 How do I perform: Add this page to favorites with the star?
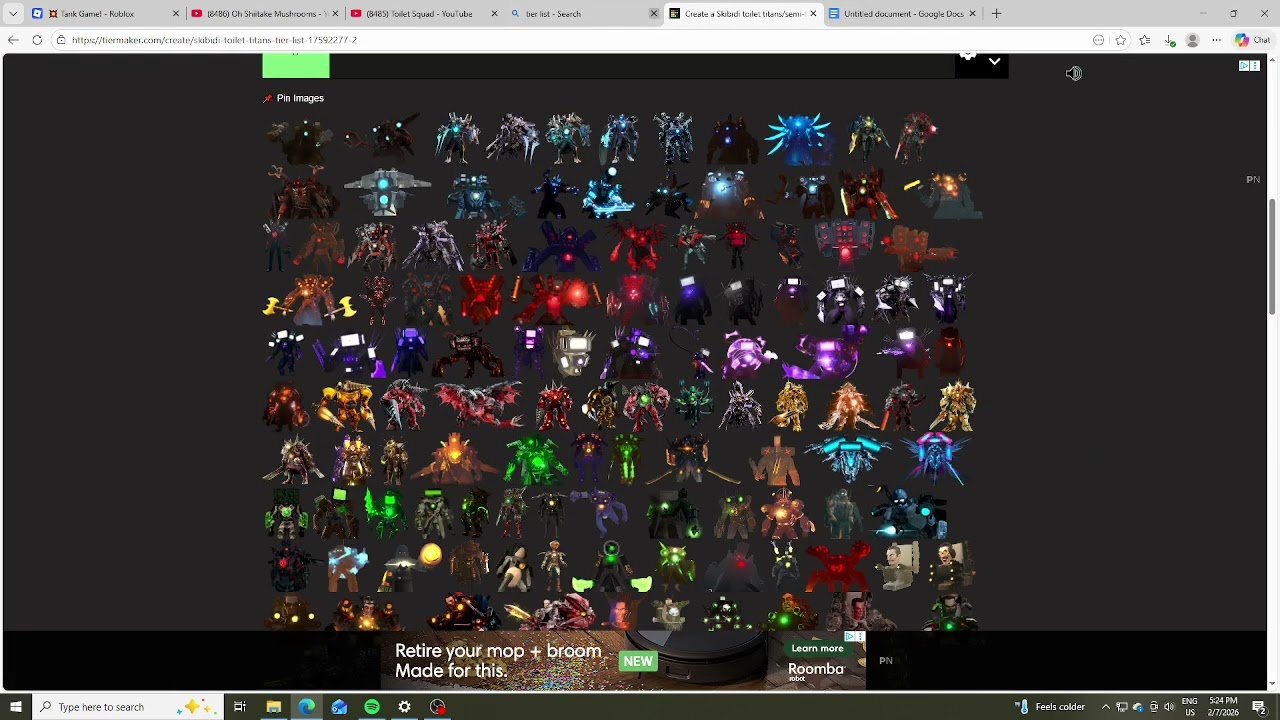point(1121,40)
